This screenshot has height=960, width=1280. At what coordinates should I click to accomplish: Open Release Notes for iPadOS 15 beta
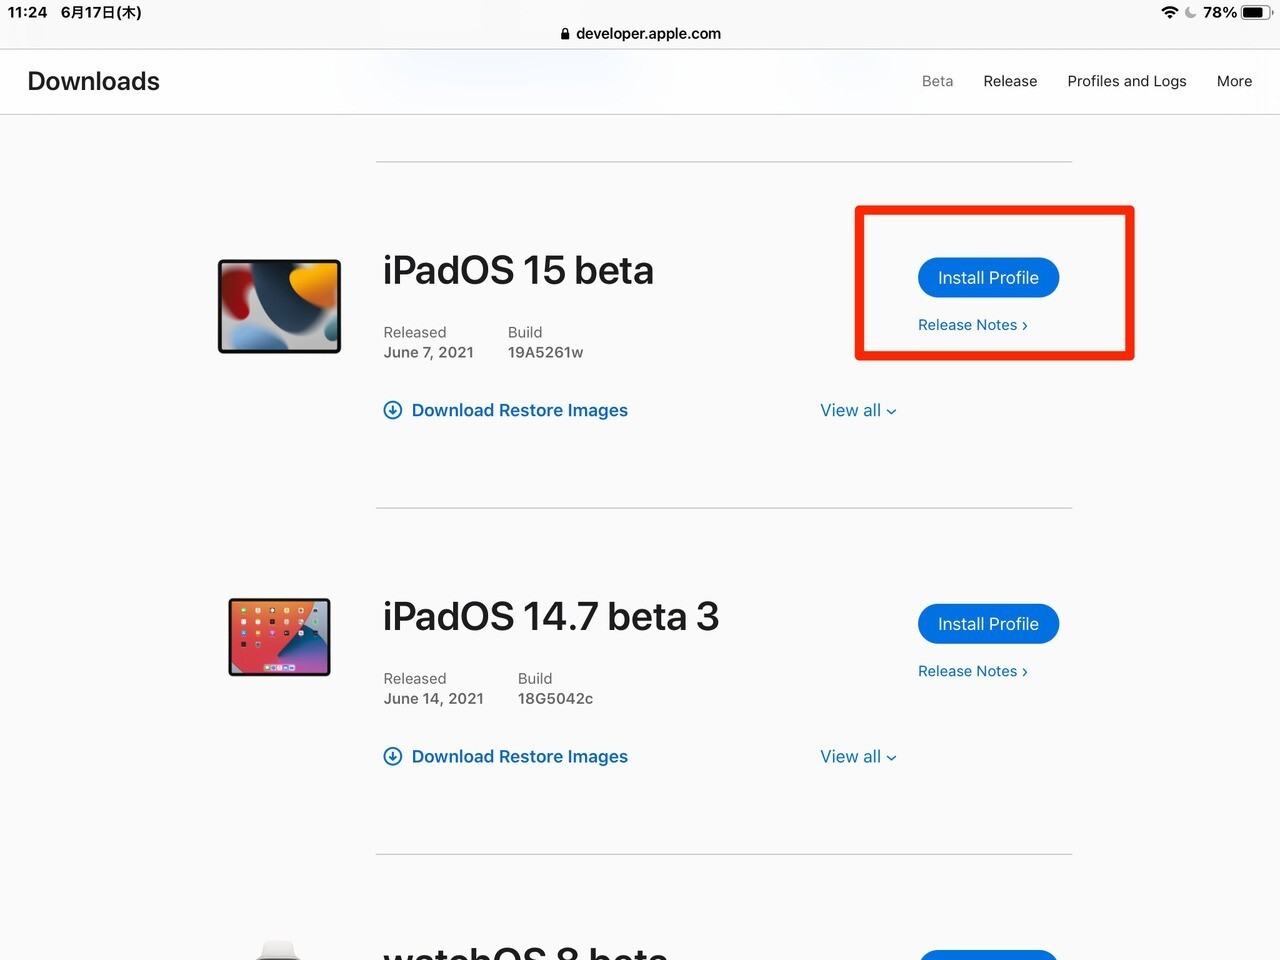pyautogui.click(x=972, y=325)
